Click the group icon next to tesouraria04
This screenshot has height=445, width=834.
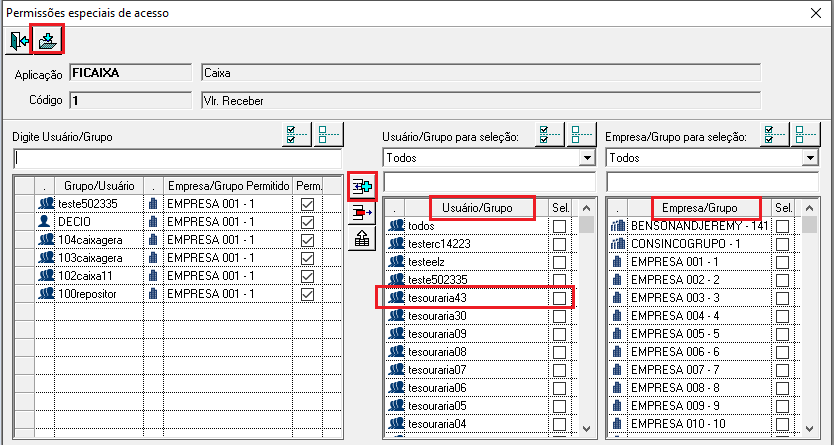pos(396,424)
